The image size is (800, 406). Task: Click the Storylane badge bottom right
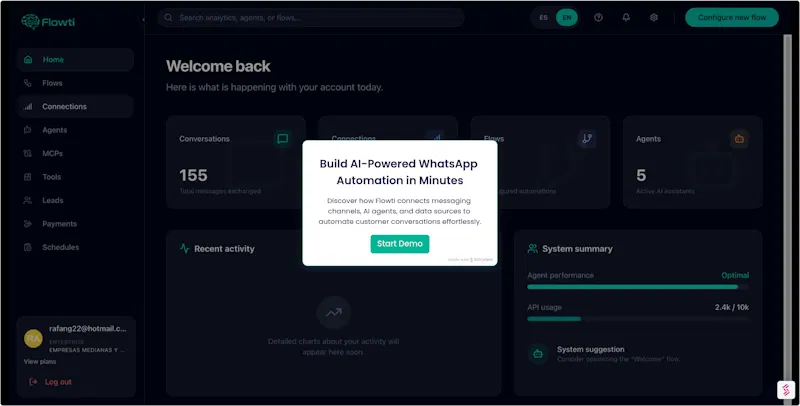[x=786, y=390]
